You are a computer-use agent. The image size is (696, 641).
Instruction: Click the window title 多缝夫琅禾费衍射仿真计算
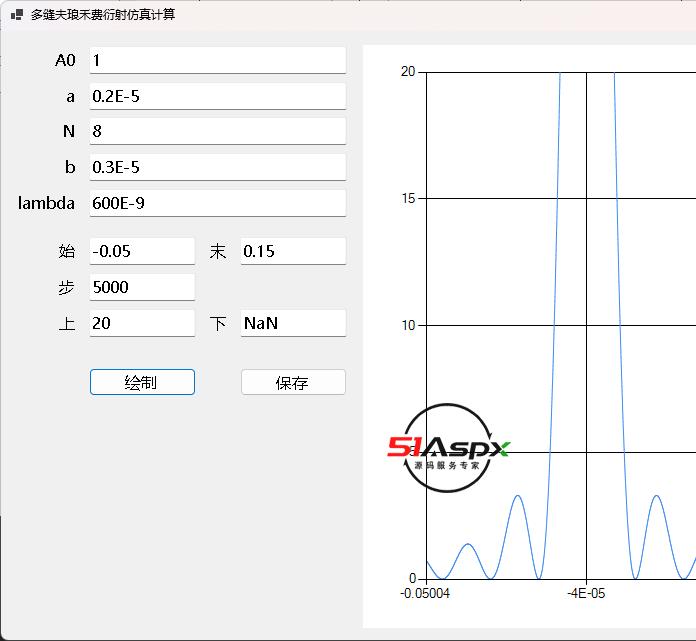click(103, 15)
